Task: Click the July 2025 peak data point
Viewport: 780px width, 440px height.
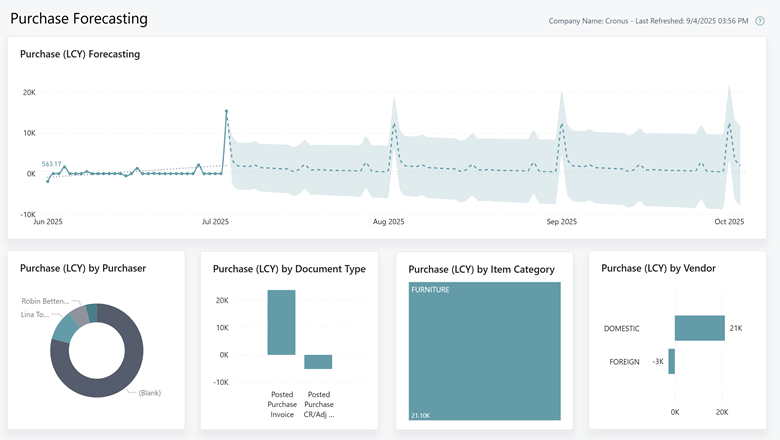Action: pos(227,111)
